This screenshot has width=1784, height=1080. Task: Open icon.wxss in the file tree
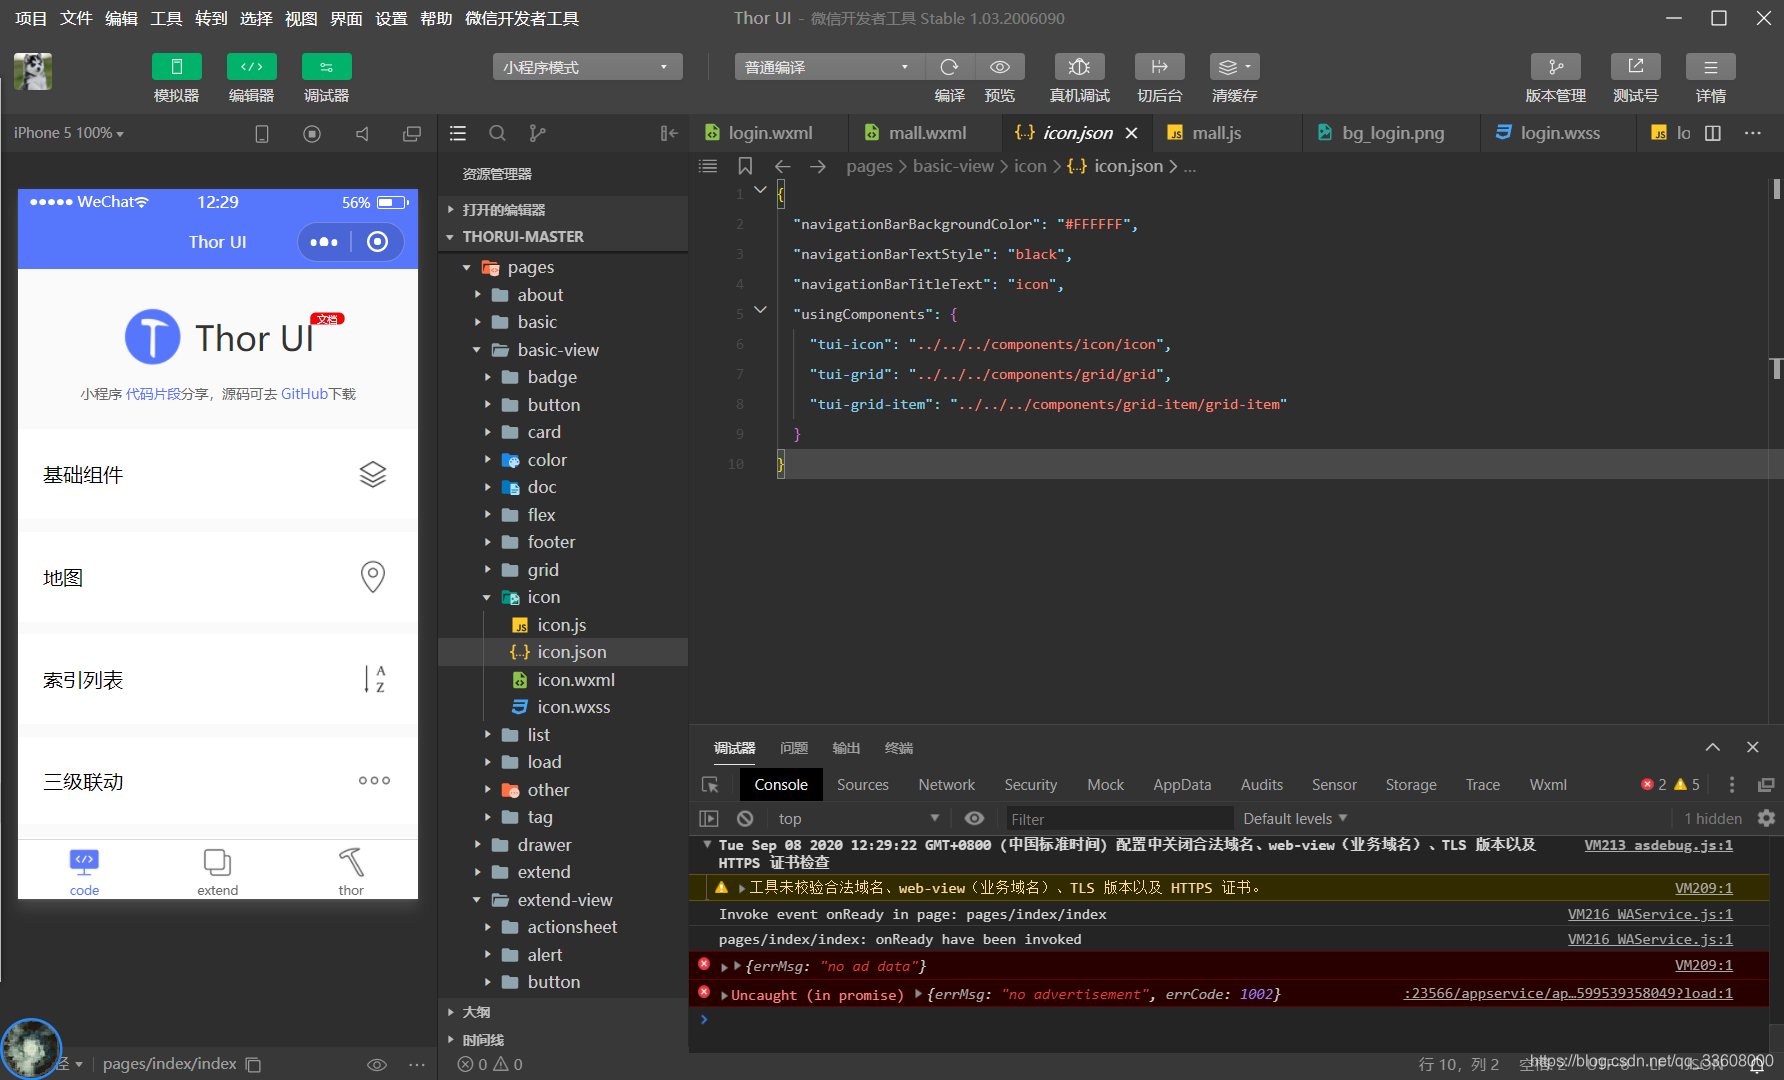click(x=563, y=707)
